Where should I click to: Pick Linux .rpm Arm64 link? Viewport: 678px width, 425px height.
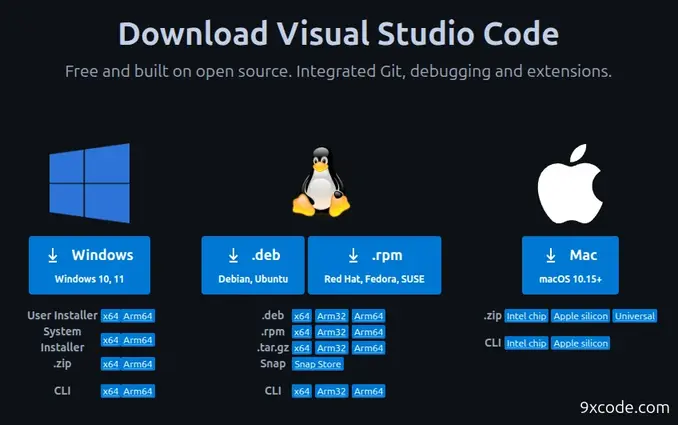[368, 332]
